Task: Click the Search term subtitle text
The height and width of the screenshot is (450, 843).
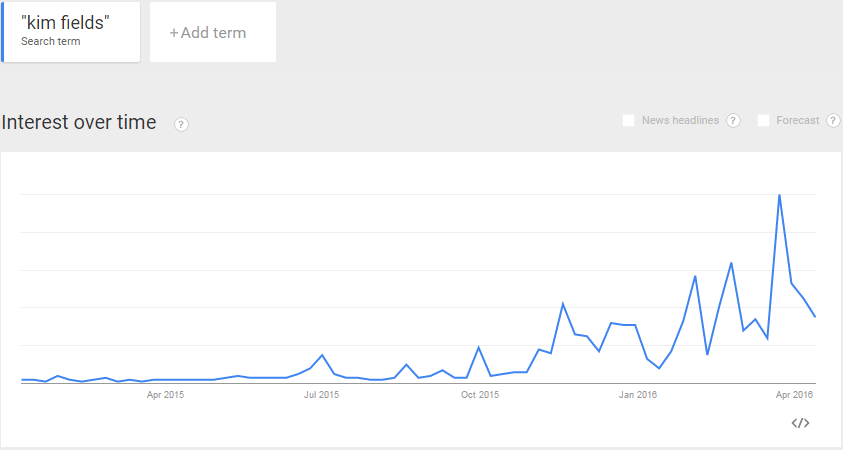Action: tap(51, 41)
